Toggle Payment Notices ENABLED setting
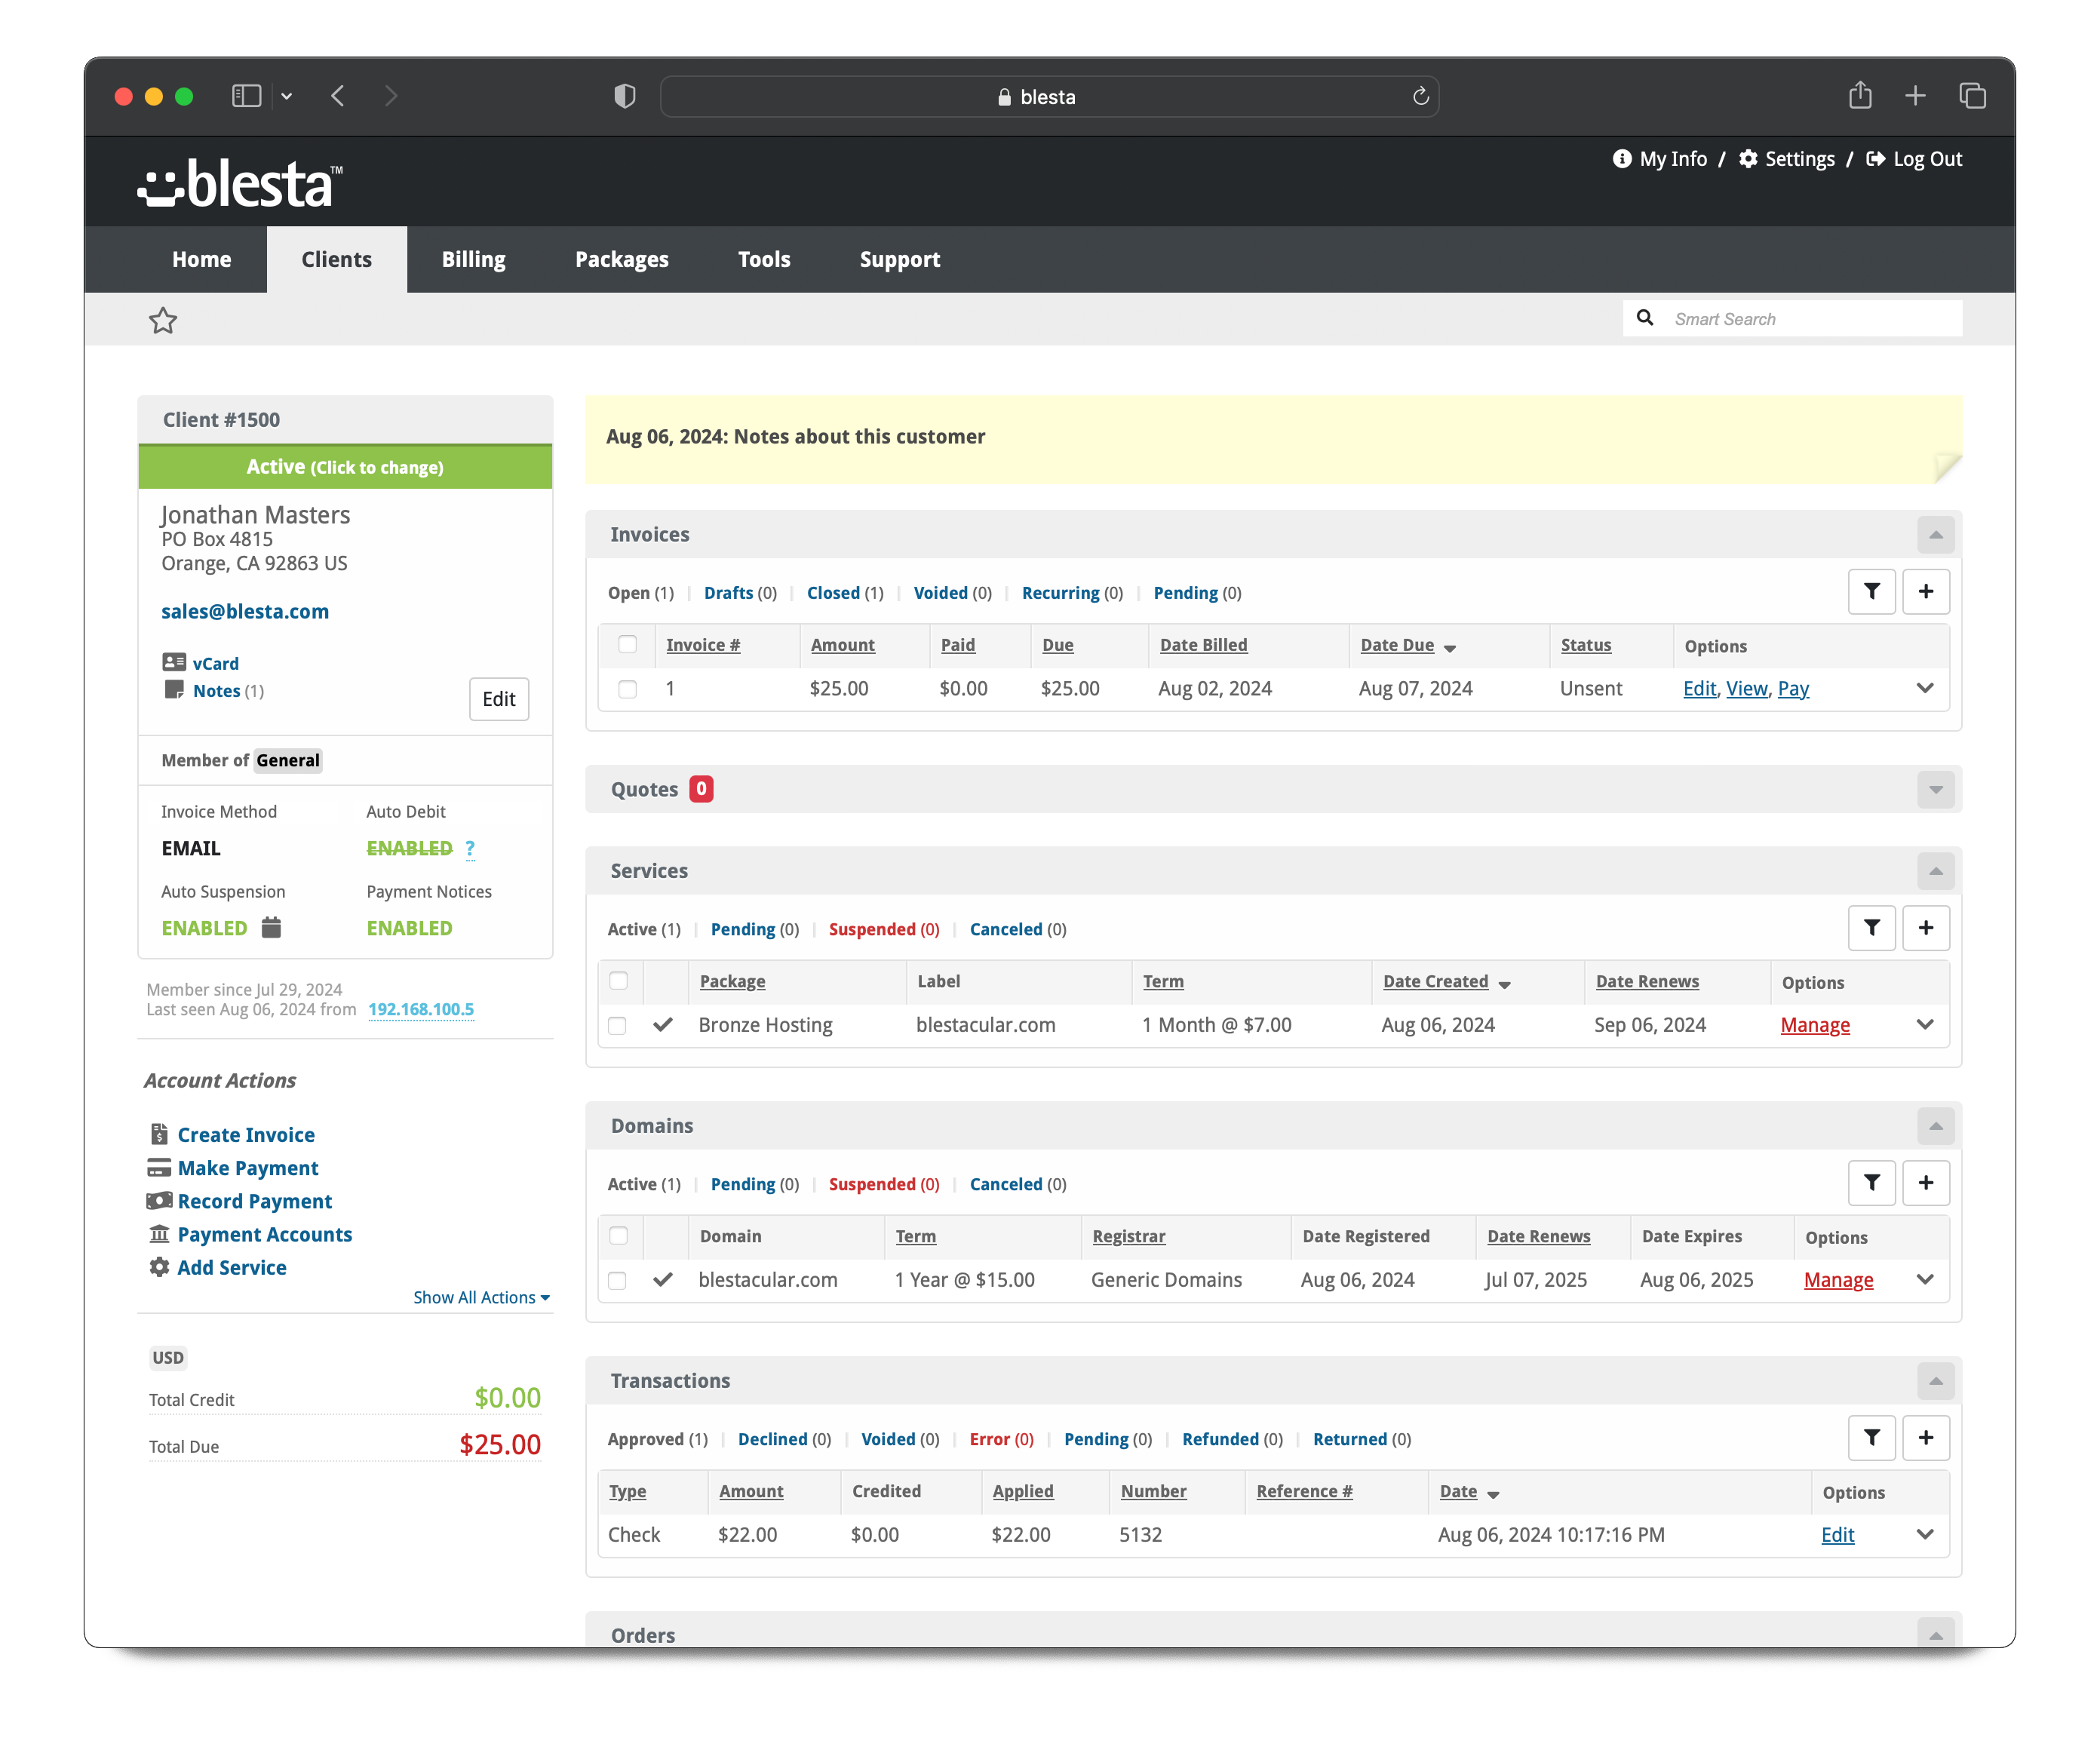Screen dimensions: 2100x1759 (x=409, y=928)
